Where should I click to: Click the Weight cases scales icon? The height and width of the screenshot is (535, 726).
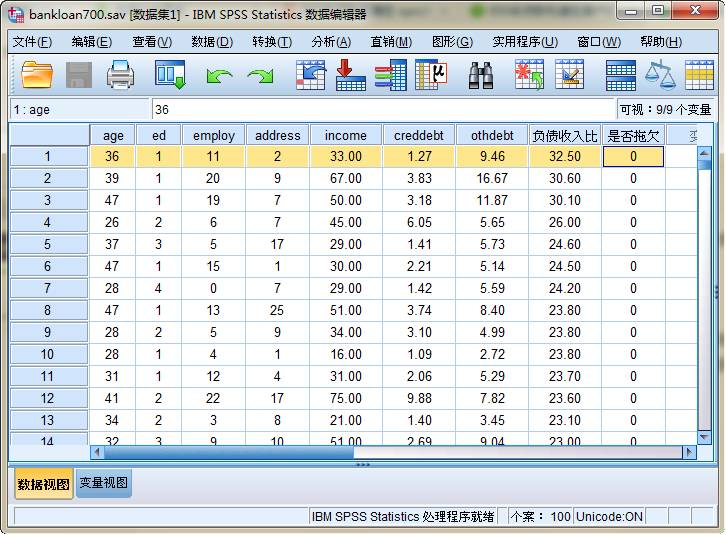[660, 75]
